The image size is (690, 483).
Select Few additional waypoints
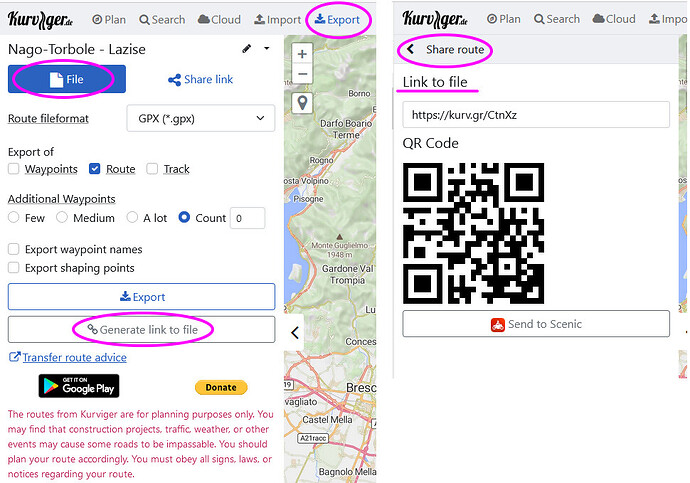click(x=14, y=217)
